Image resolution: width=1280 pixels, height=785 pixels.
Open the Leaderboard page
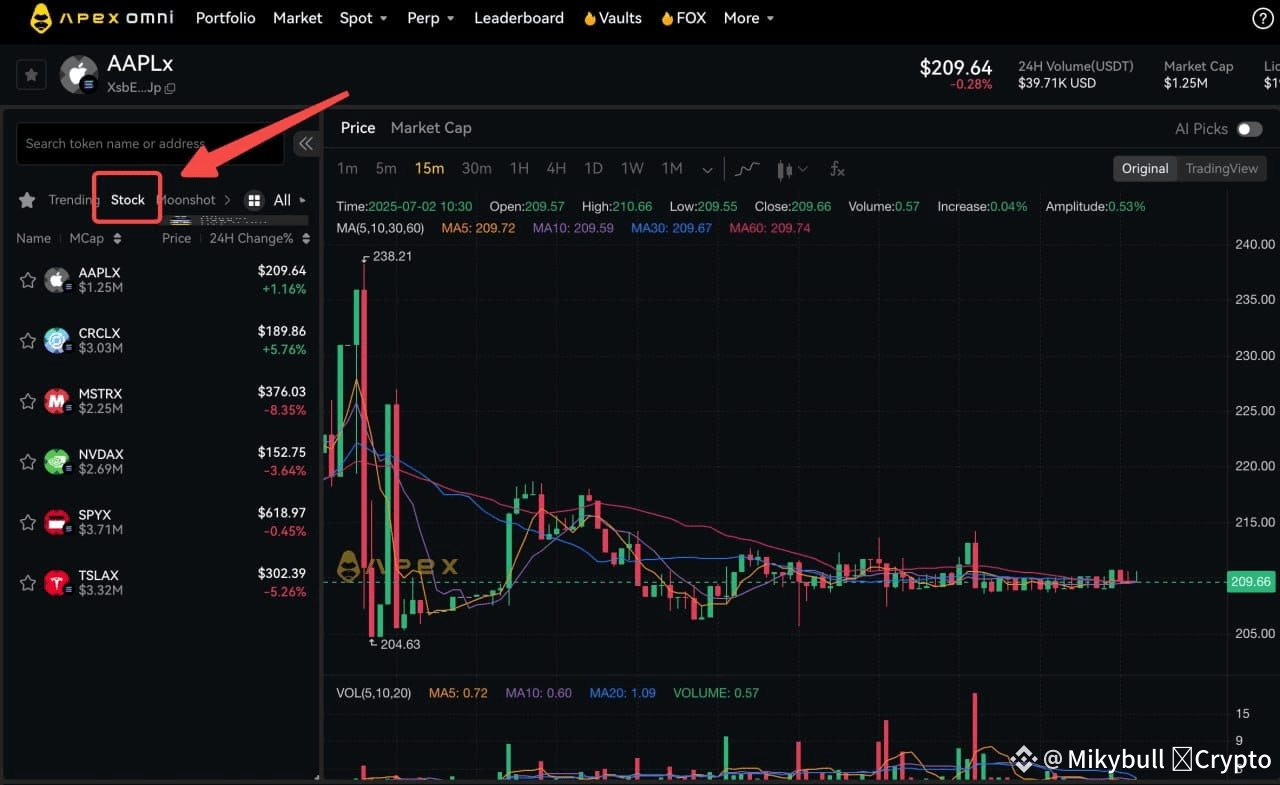pos(519,18)
